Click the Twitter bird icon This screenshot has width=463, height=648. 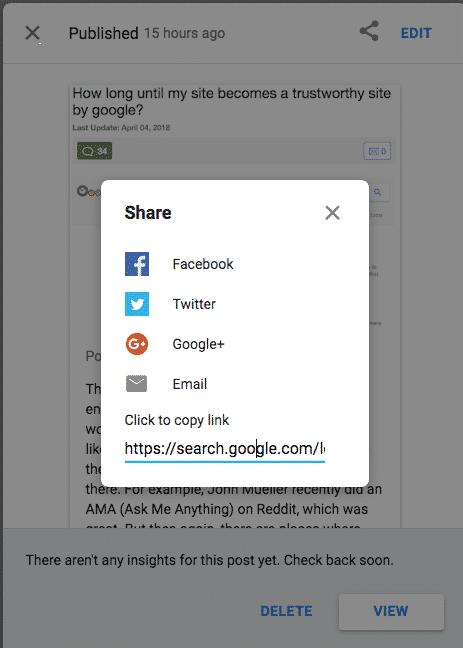[137, 304]
